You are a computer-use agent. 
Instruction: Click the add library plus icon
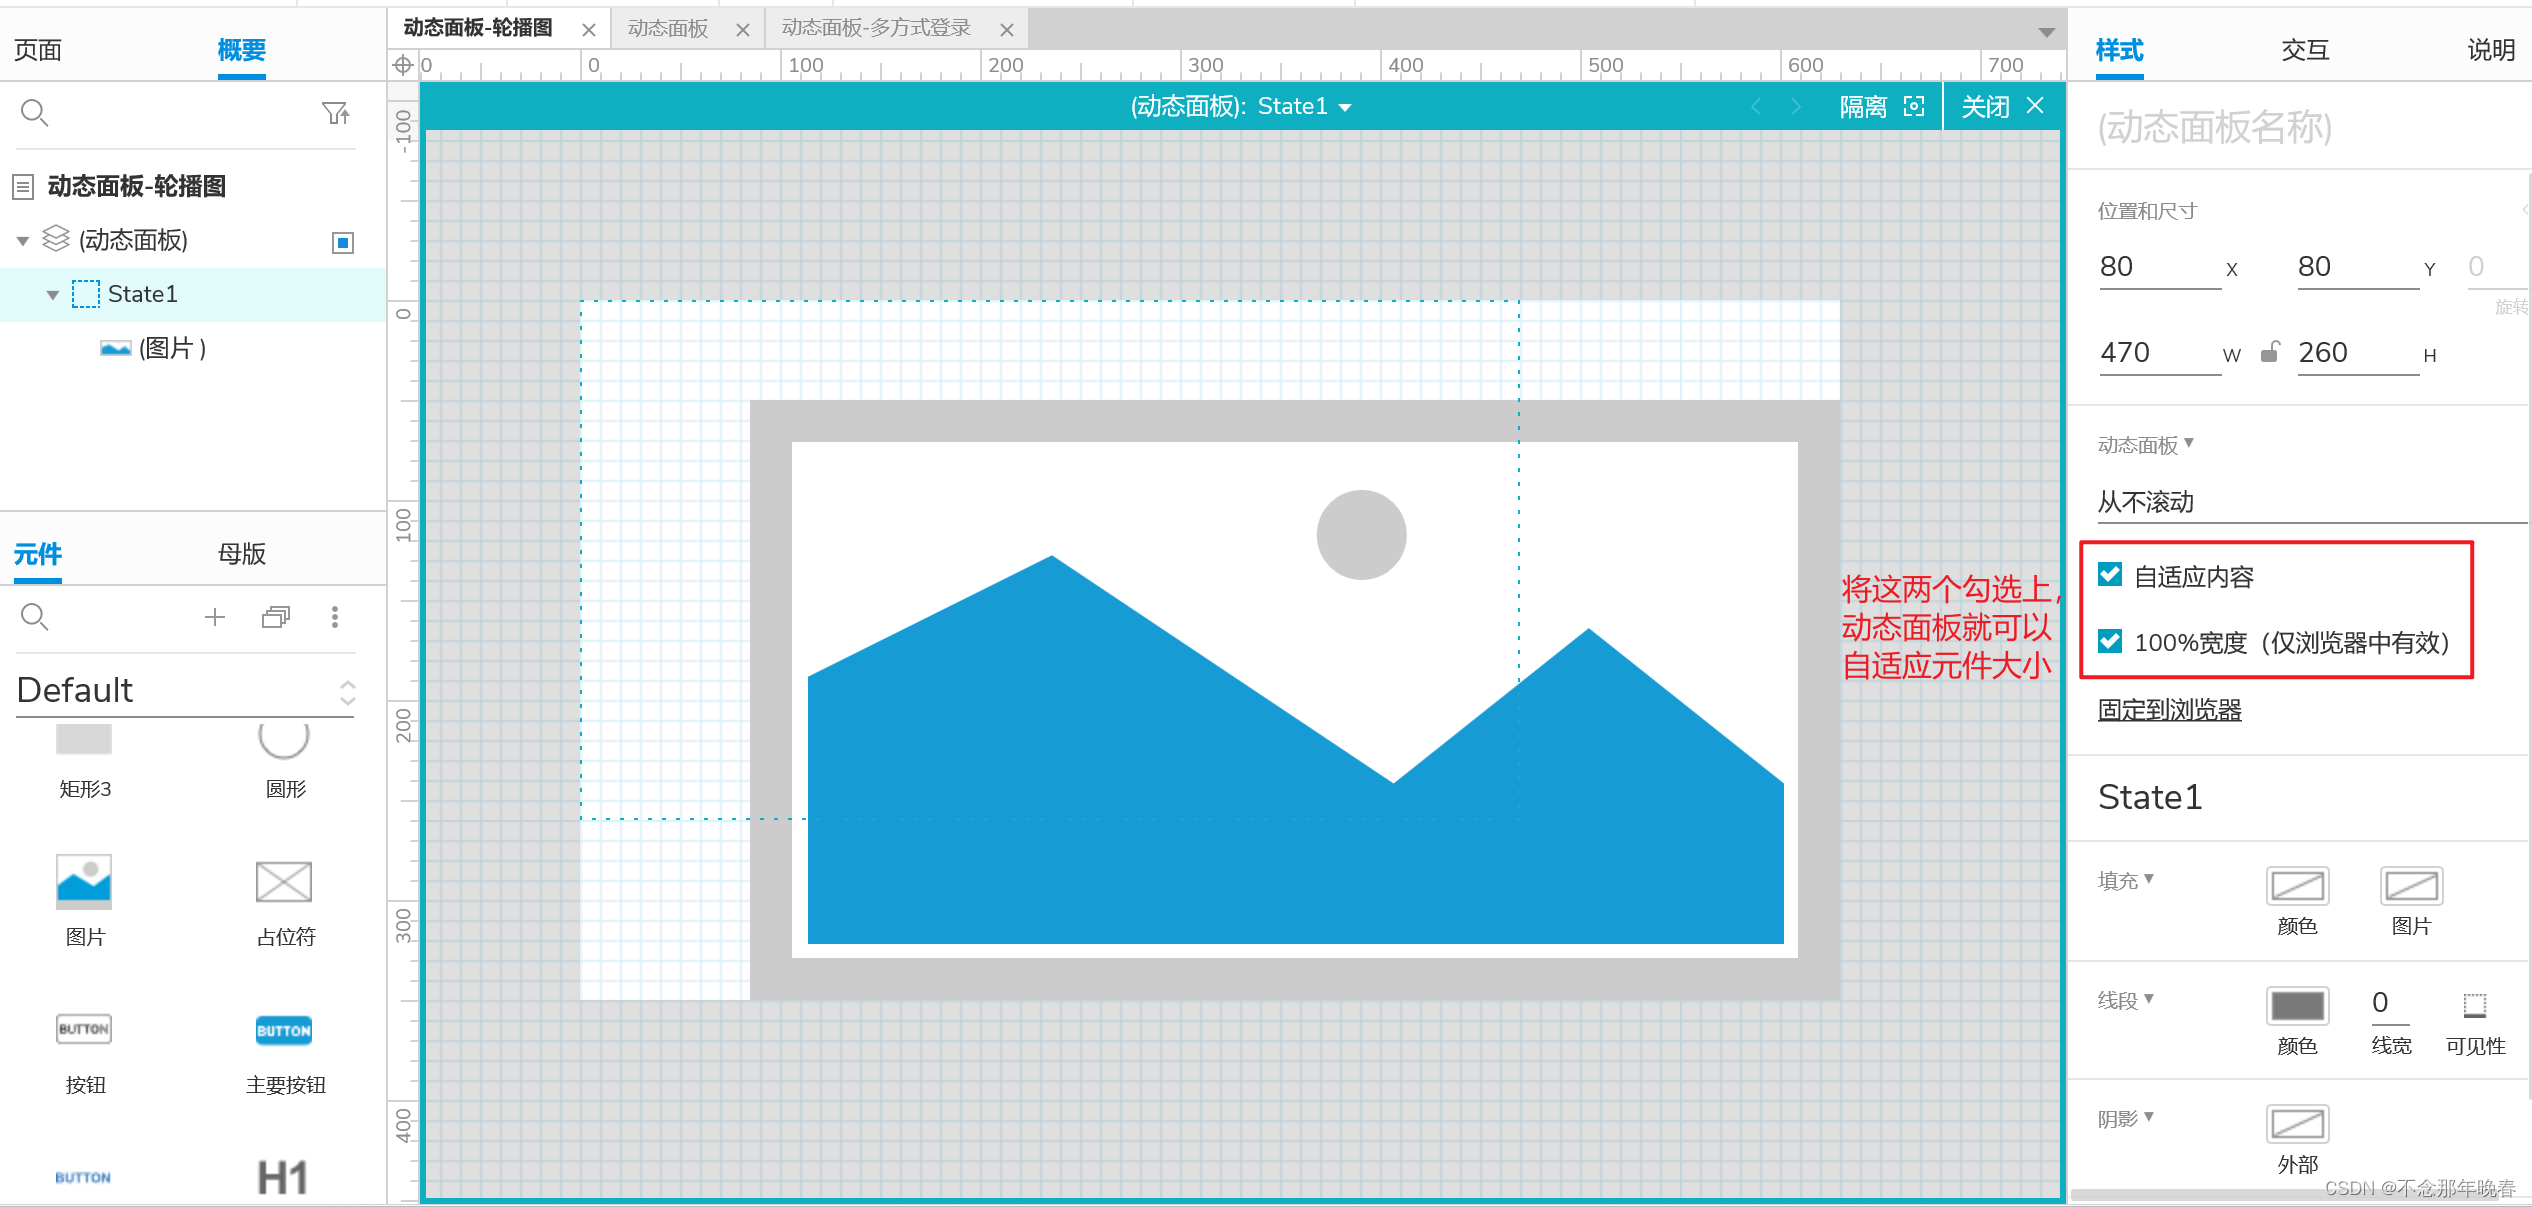pyautogui.click(x=214, y=617)
